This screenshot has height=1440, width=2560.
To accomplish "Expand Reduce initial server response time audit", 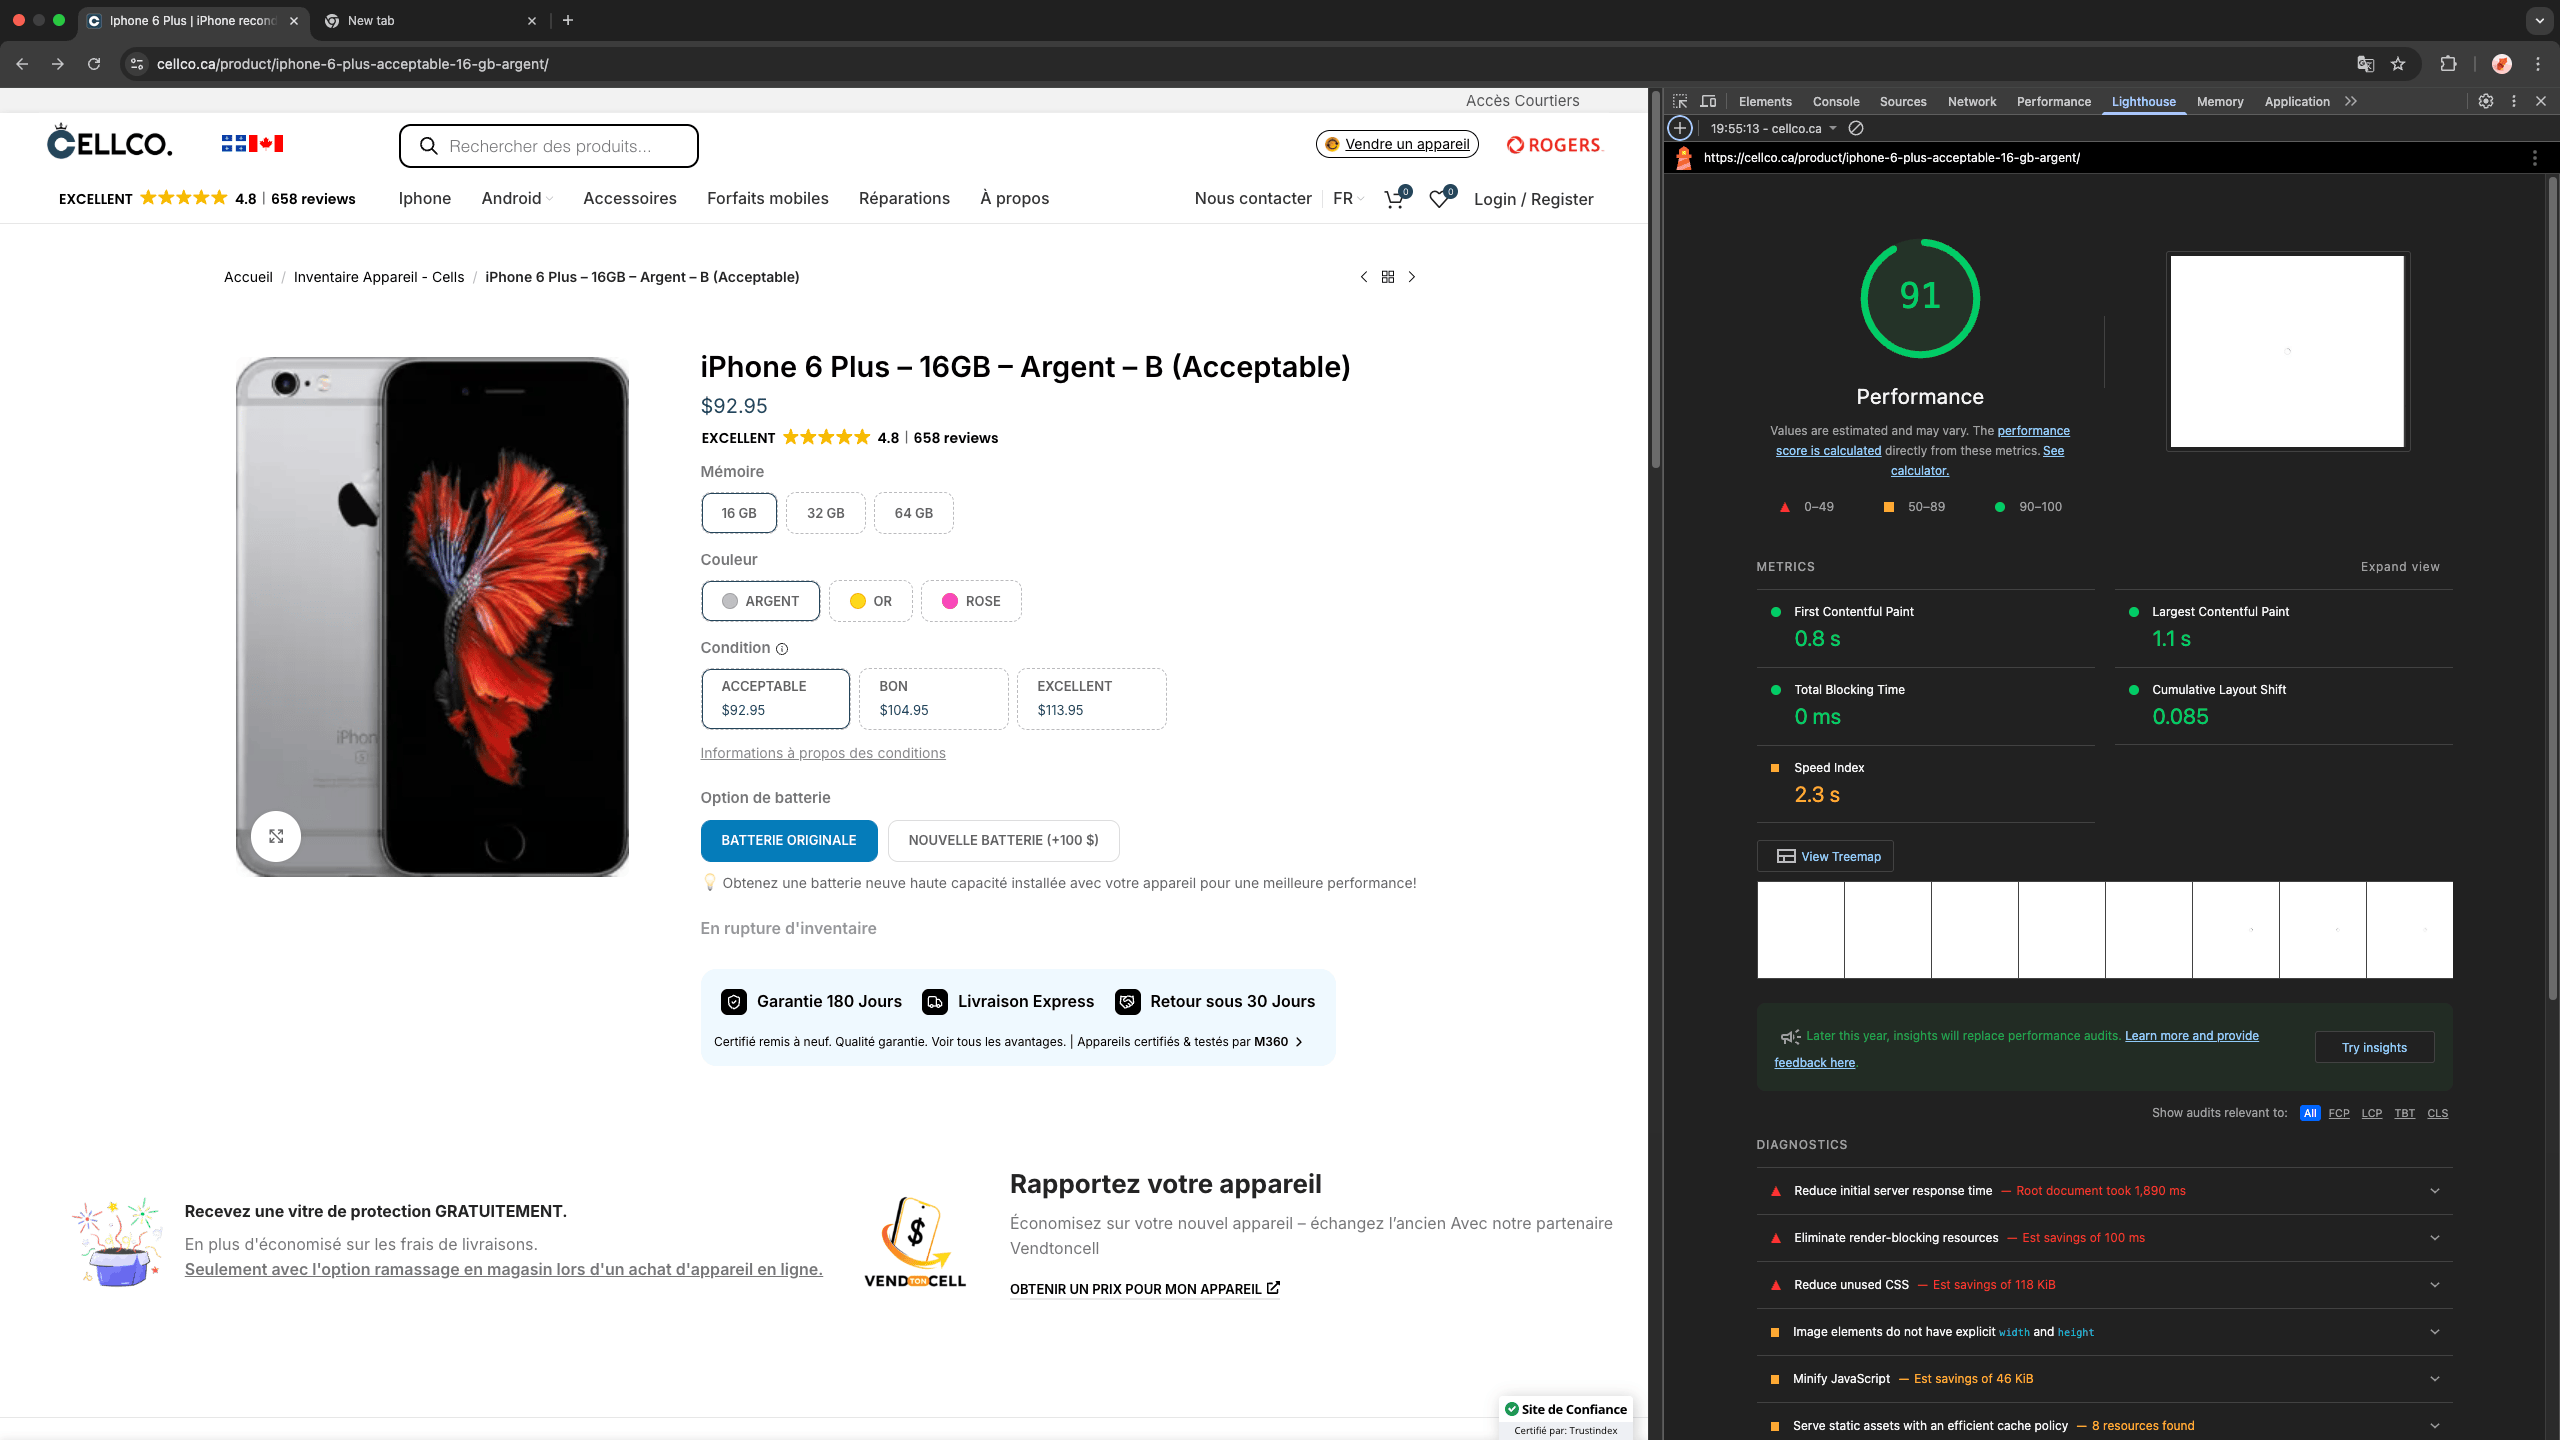I will 2104,1191.
